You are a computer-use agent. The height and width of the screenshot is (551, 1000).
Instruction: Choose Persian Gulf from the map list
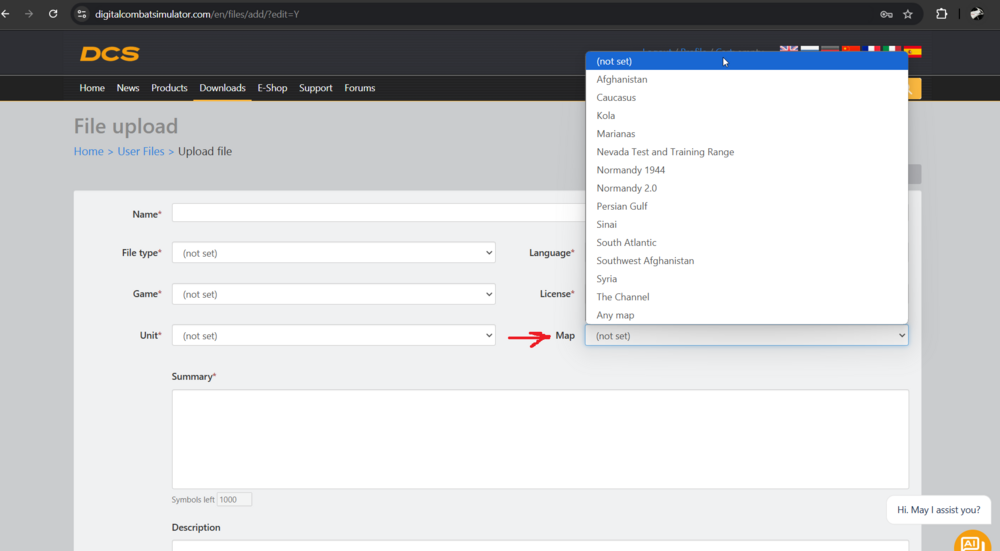622,206
